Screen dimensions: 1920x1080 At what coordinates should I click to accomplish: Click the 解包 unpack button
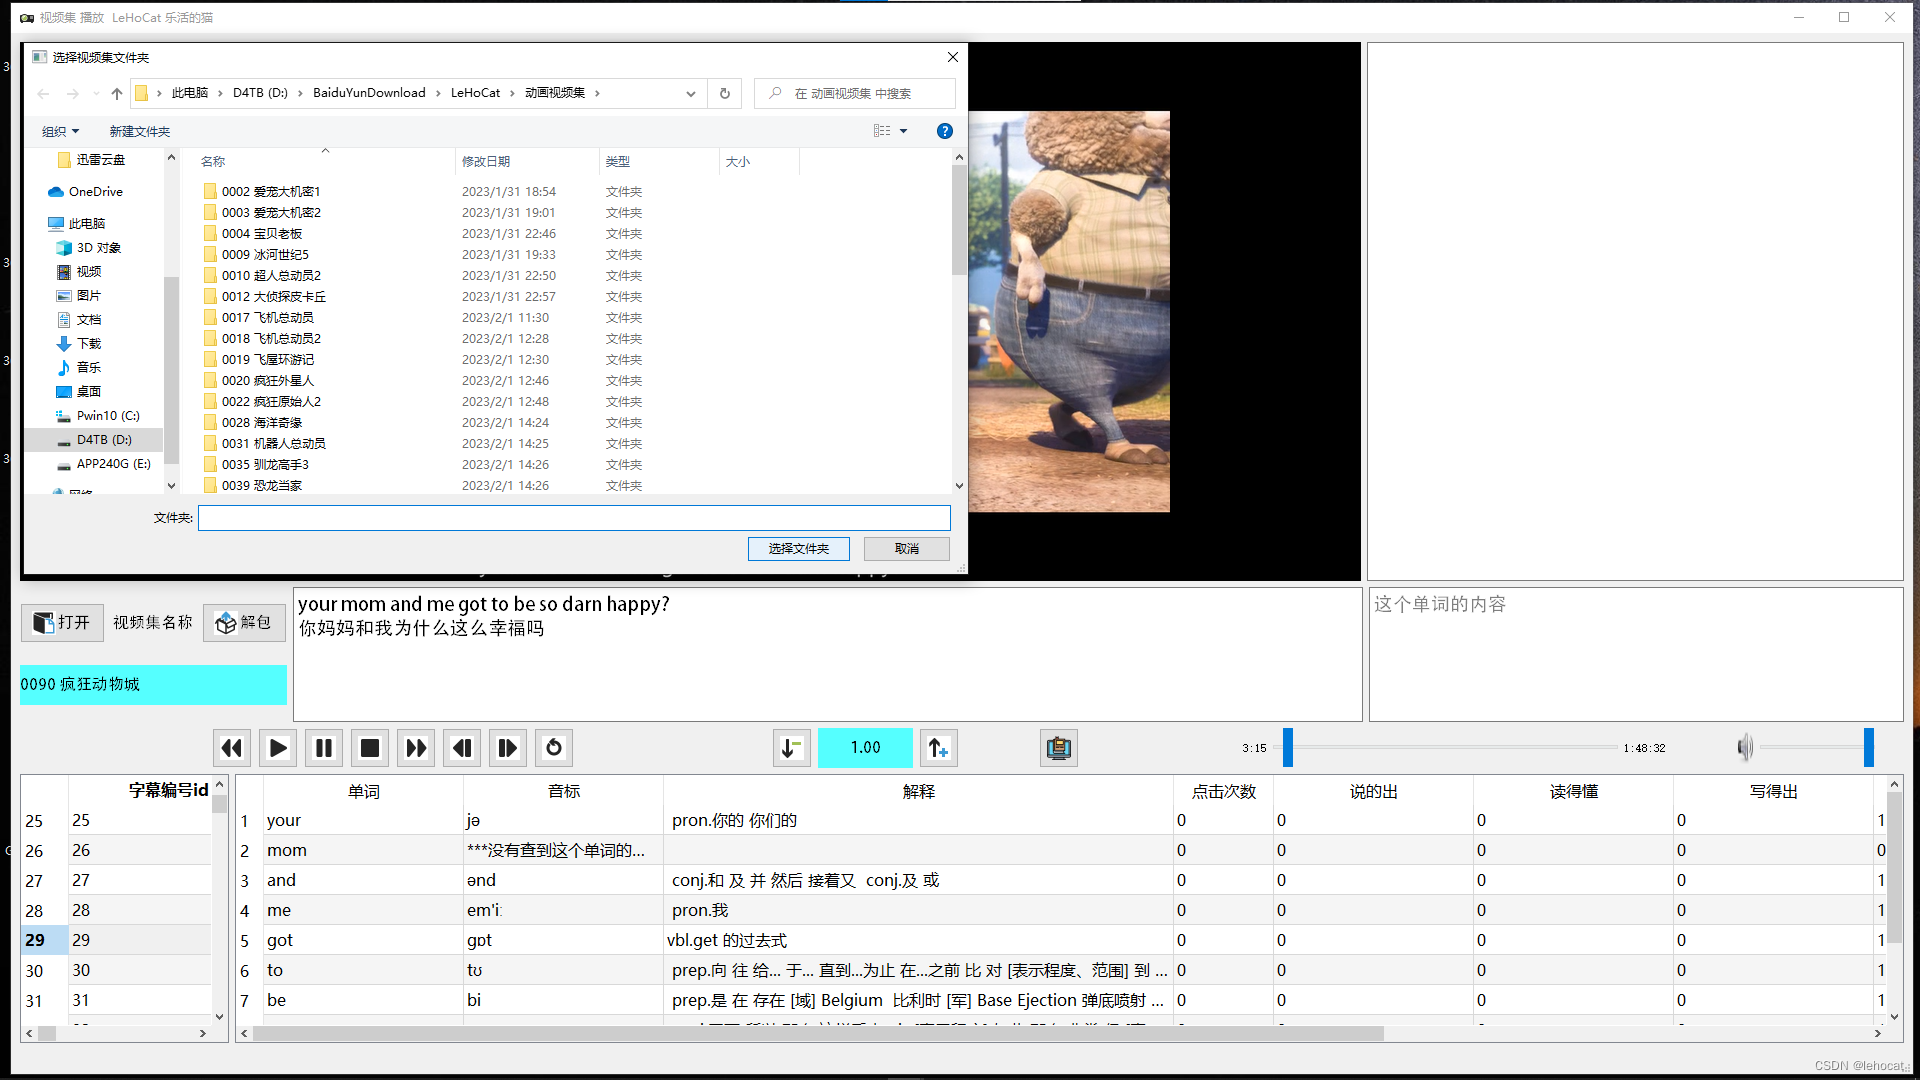pyautogui.click(x=244, y=622)
